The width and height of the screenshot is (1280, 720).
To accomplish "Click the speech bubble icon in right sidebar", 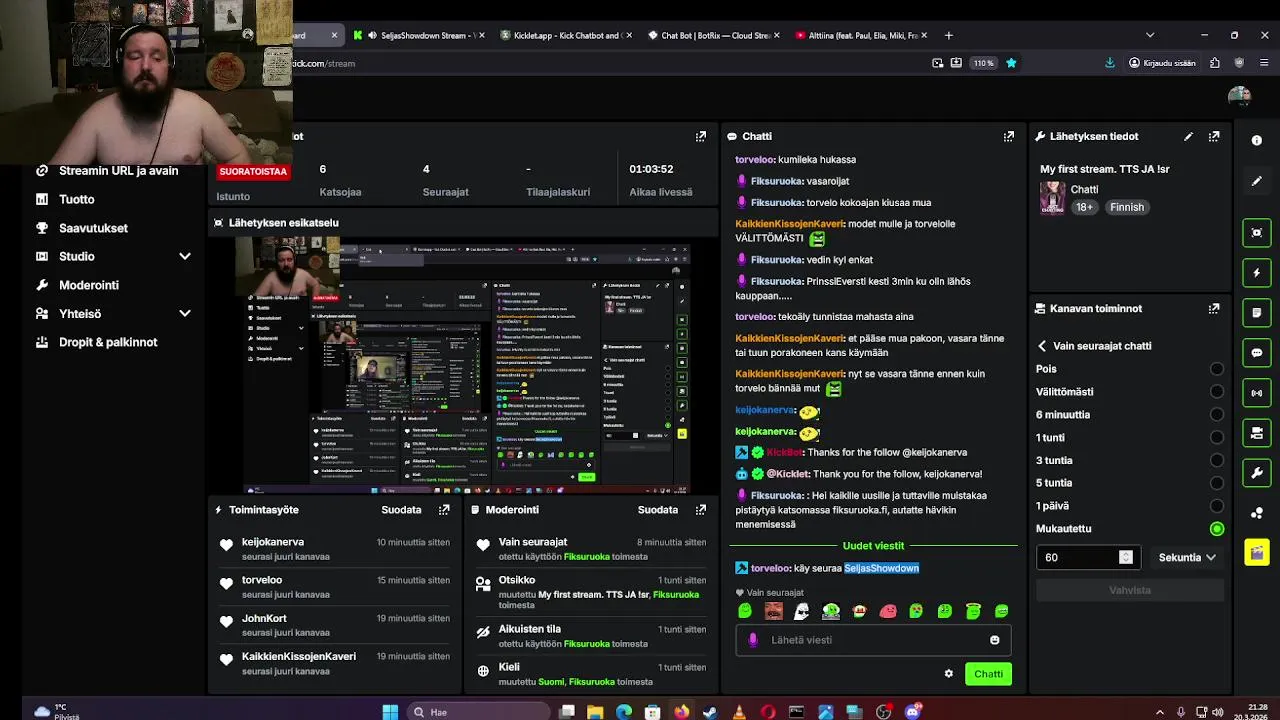I will pyautogui.click(x=1257, y=353).
